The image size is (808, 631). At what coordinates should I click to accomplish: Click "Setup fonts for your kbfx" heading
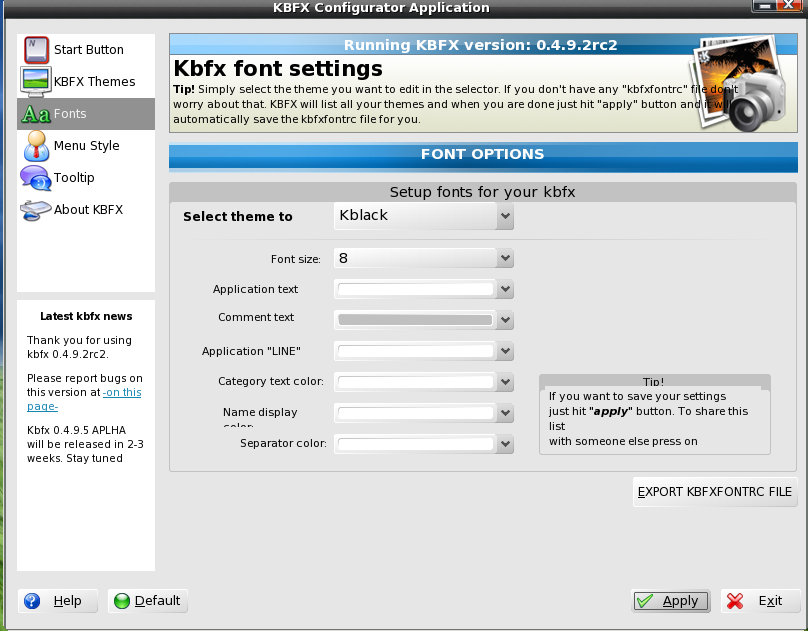(x=482, y=192)
